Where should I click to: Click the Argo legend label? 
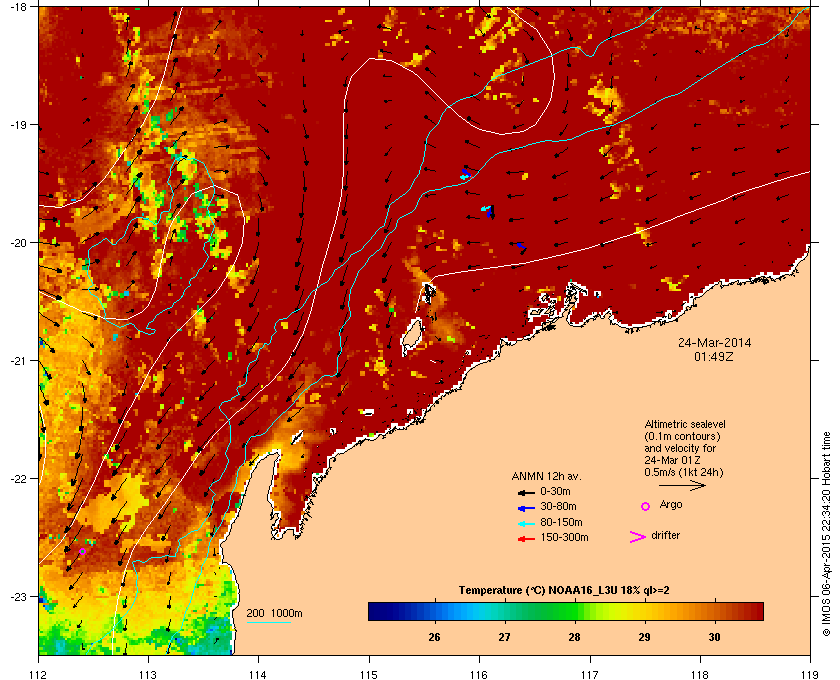point(671,504)
